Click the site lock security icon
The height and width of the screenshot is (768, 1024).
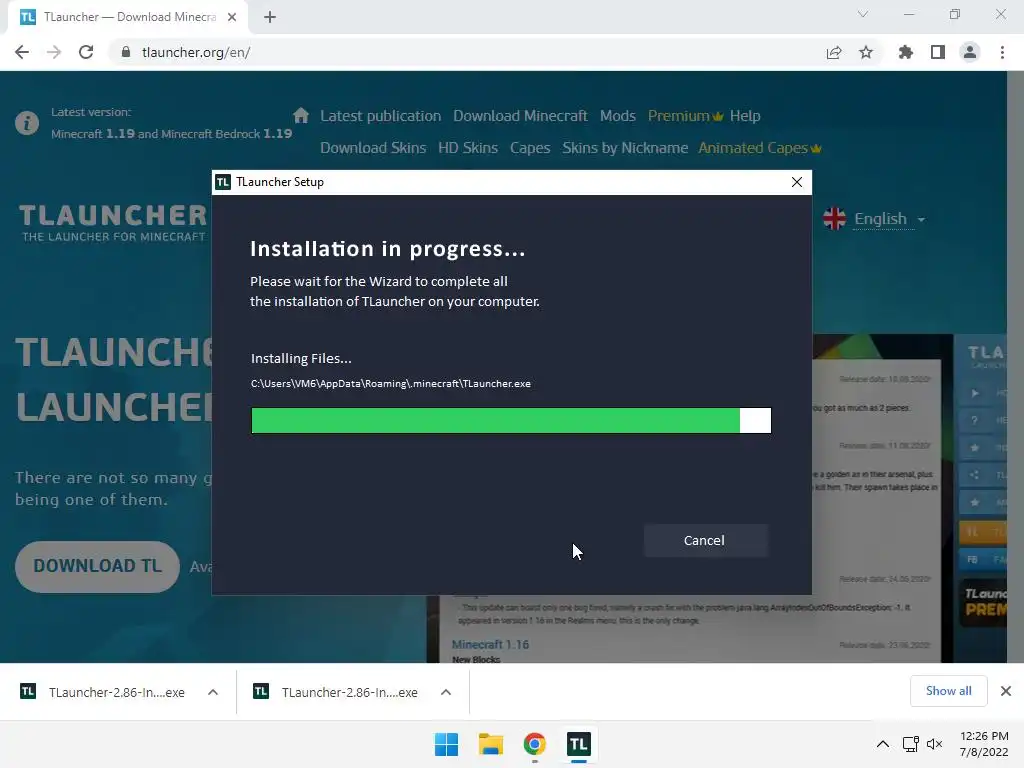tap(126, 52)
